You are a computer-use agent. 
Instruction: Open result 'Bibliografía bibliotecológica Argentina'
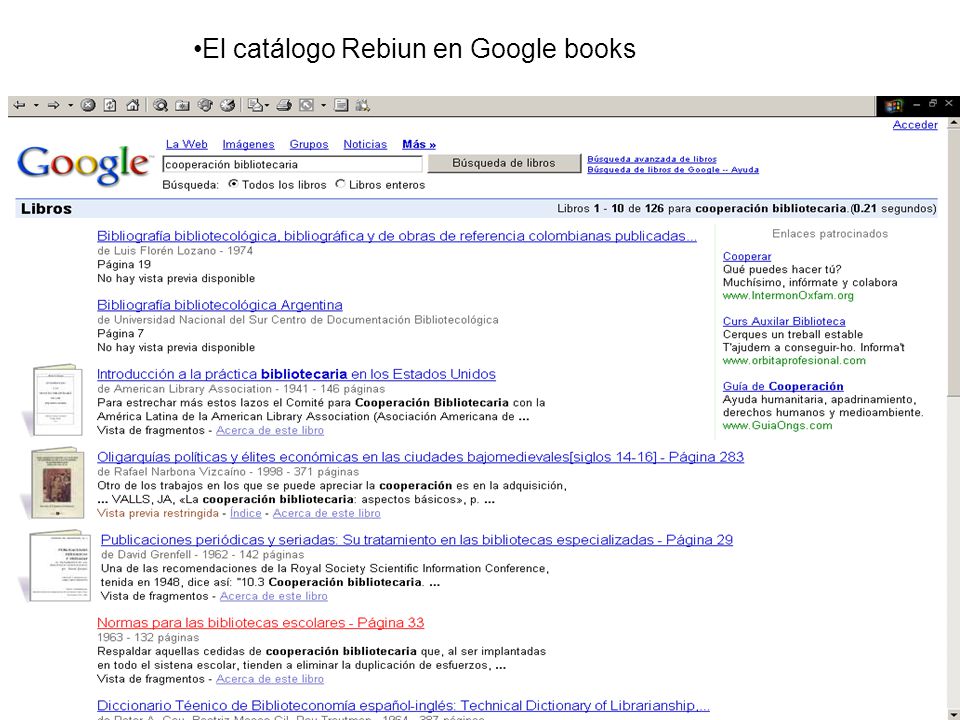point(220,305)
